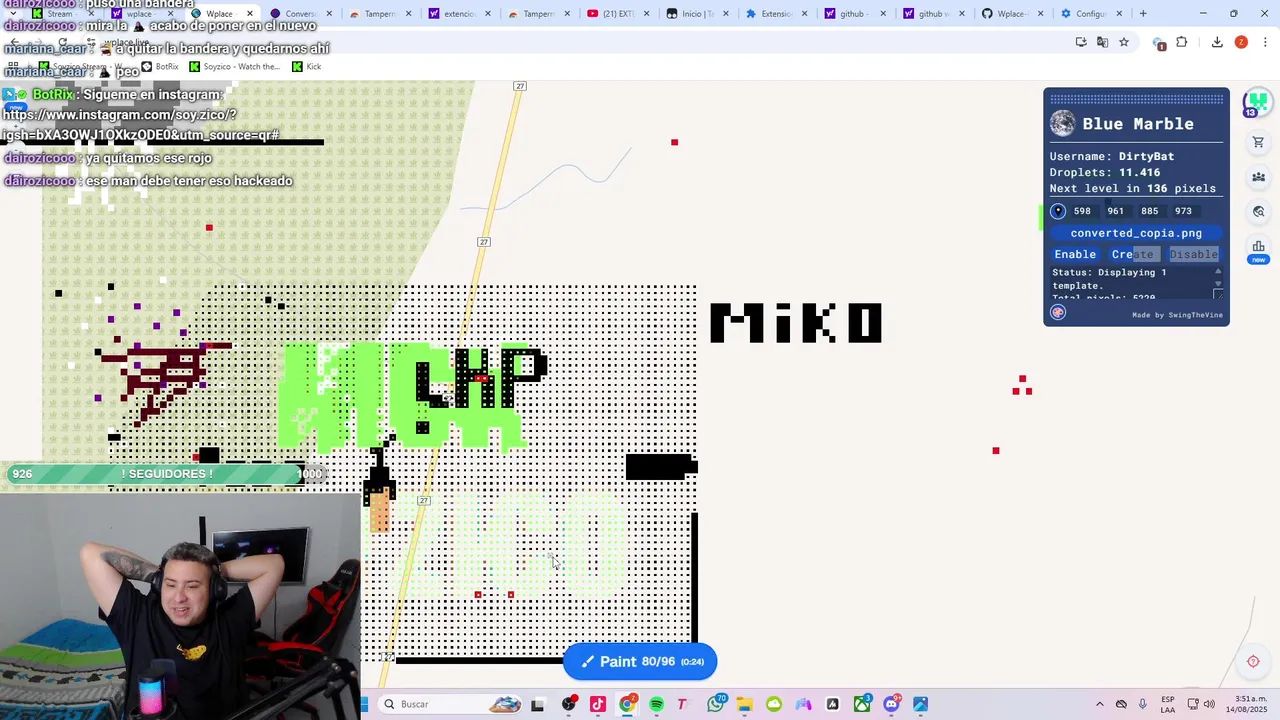Screen dimensions: 1280x720
Task: Open TikTok from the taskbar
Action: click(x=598, y=704)
